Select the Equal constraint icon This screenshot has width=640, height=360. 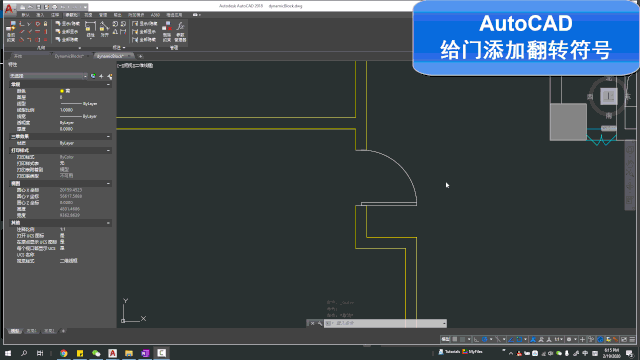pos(46,40)
